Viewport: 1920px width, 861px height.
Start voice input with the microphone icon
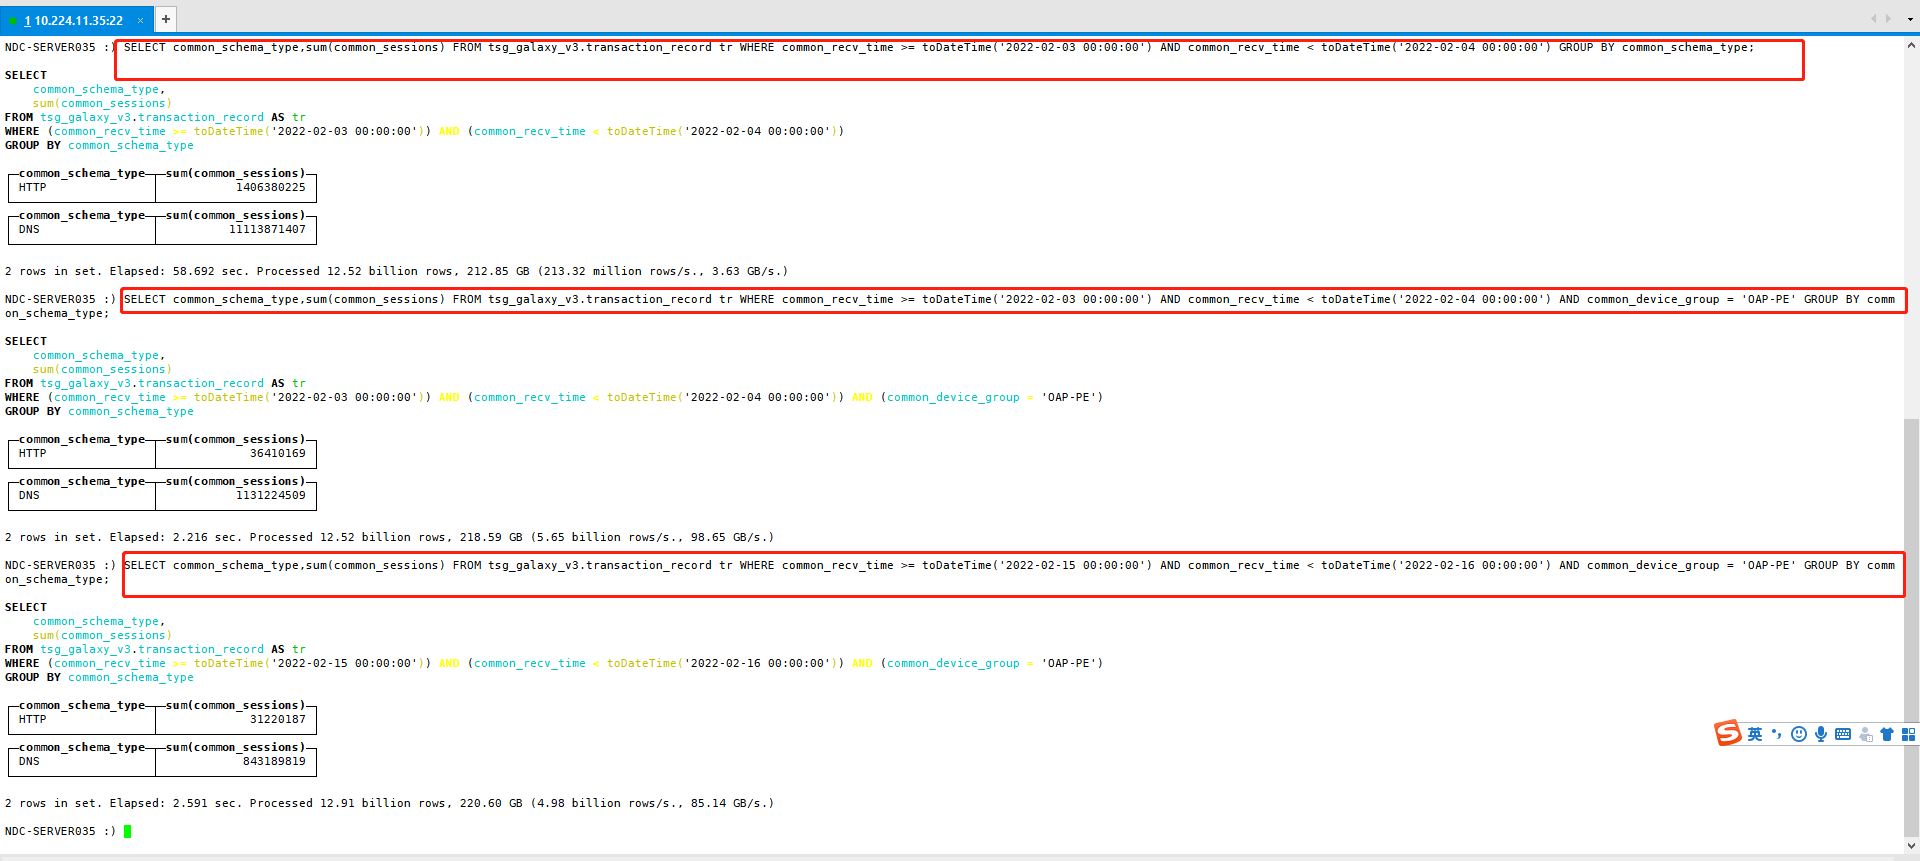1821,734
